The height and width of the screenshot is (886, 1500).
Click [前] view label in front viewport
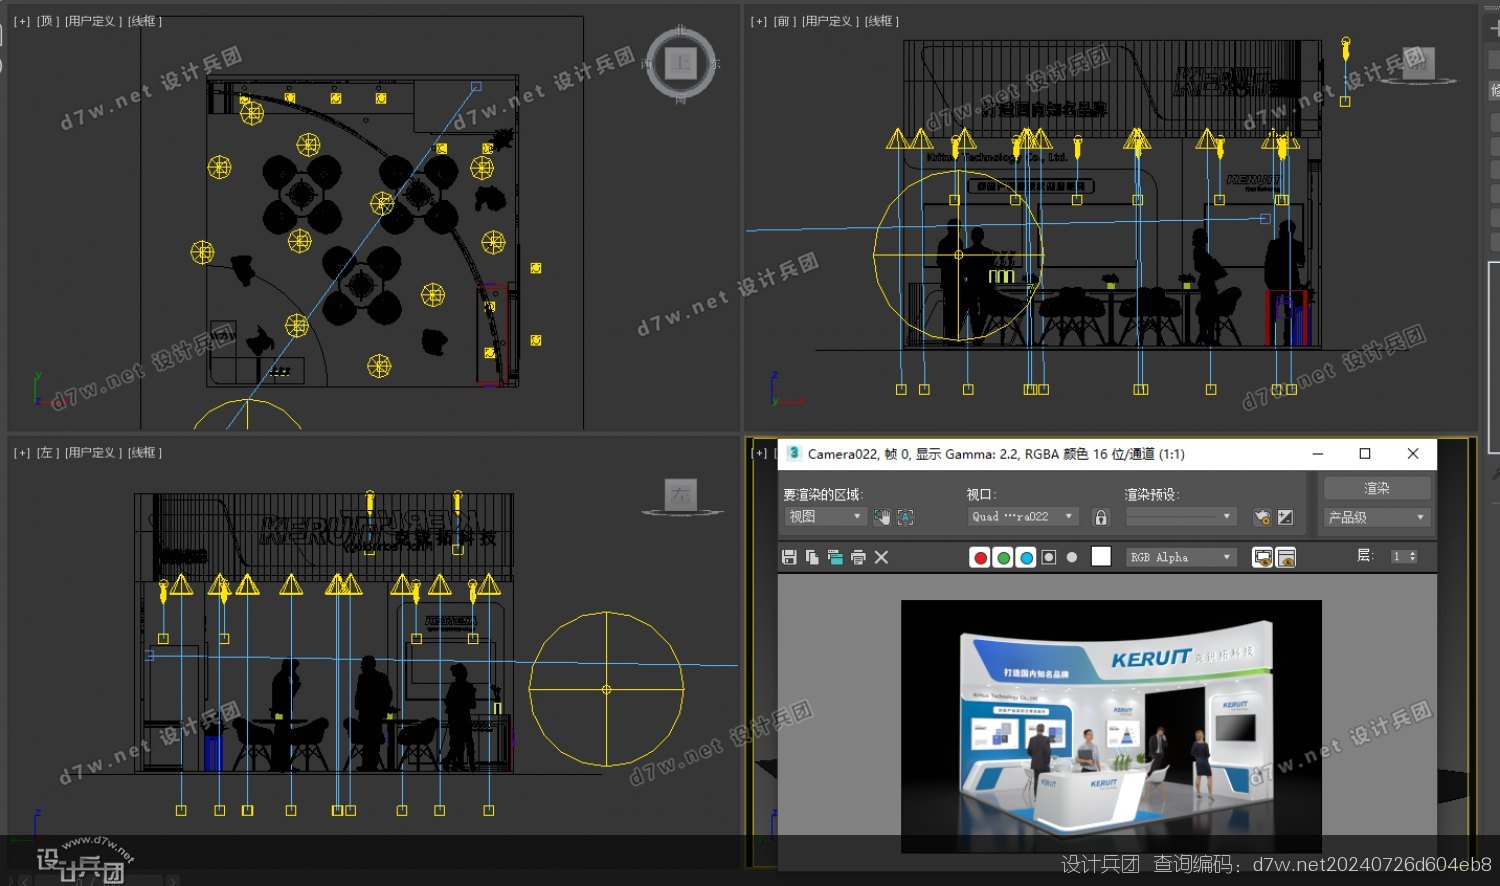pyautogui.click(x=785, y=21)
